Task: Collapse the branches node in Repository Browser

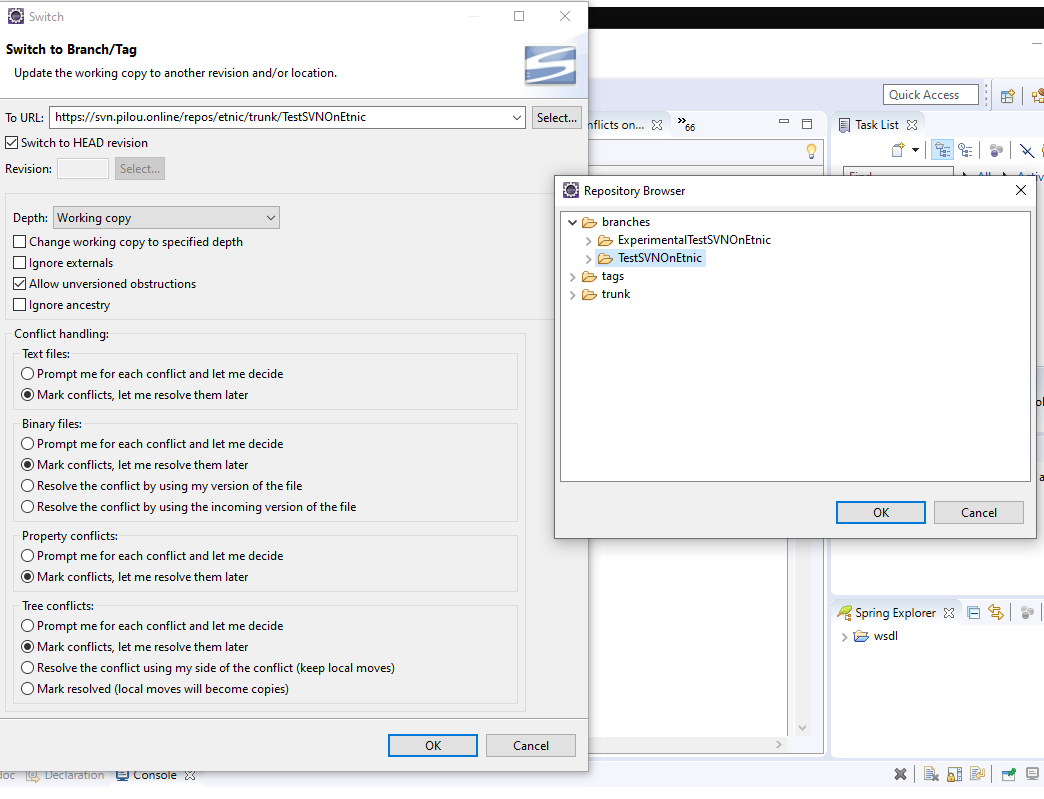Action: pos(573,223)
